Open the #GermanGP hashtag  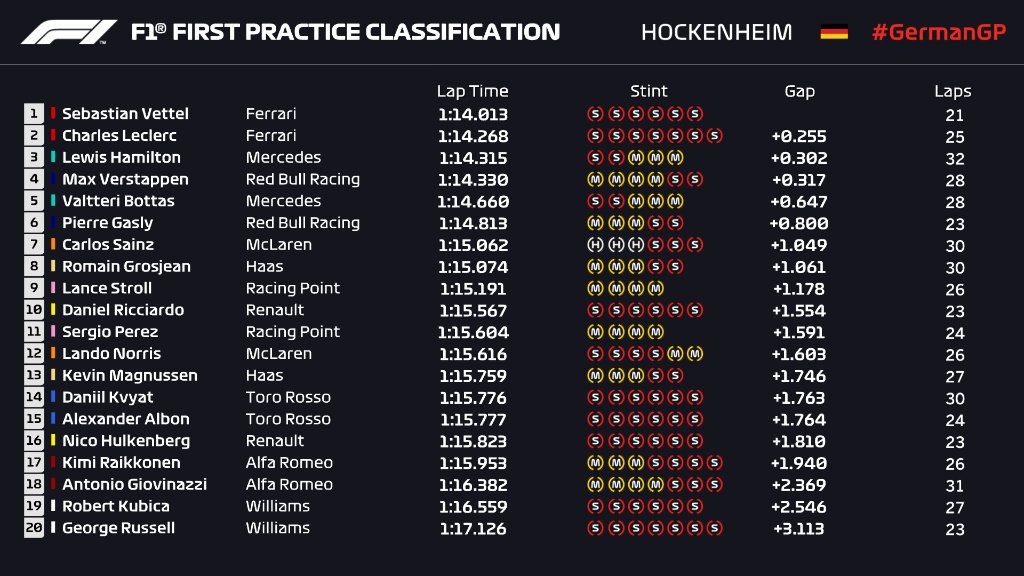pos(936,32)
